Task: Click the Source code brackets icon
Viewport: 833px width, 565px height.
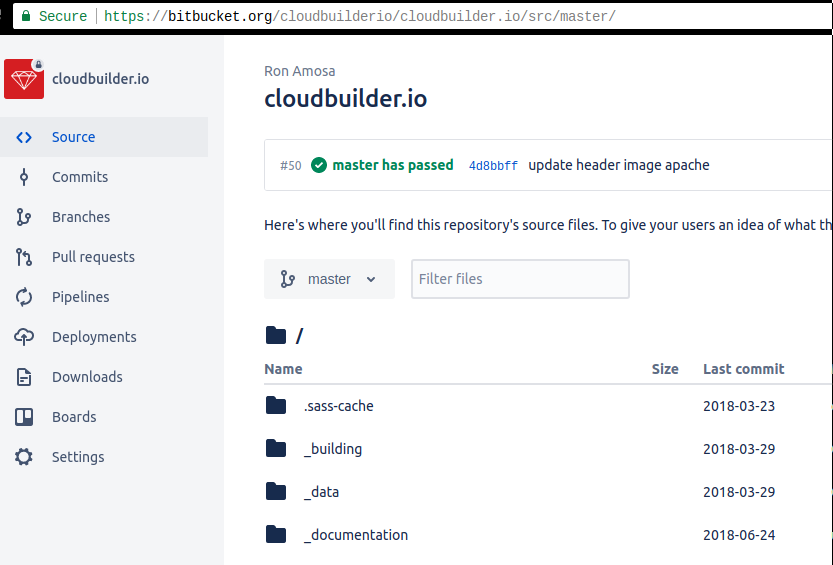Action: click(x=24, y=138)
